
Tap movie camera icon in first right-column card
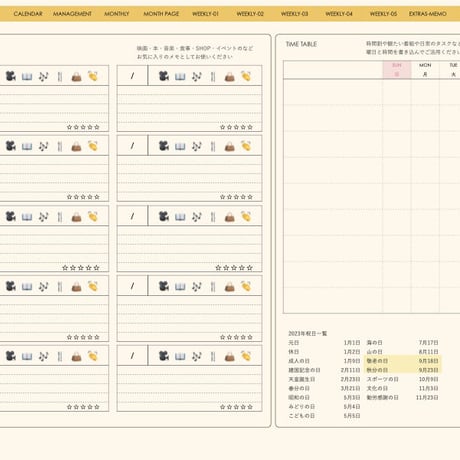[164, 76]
